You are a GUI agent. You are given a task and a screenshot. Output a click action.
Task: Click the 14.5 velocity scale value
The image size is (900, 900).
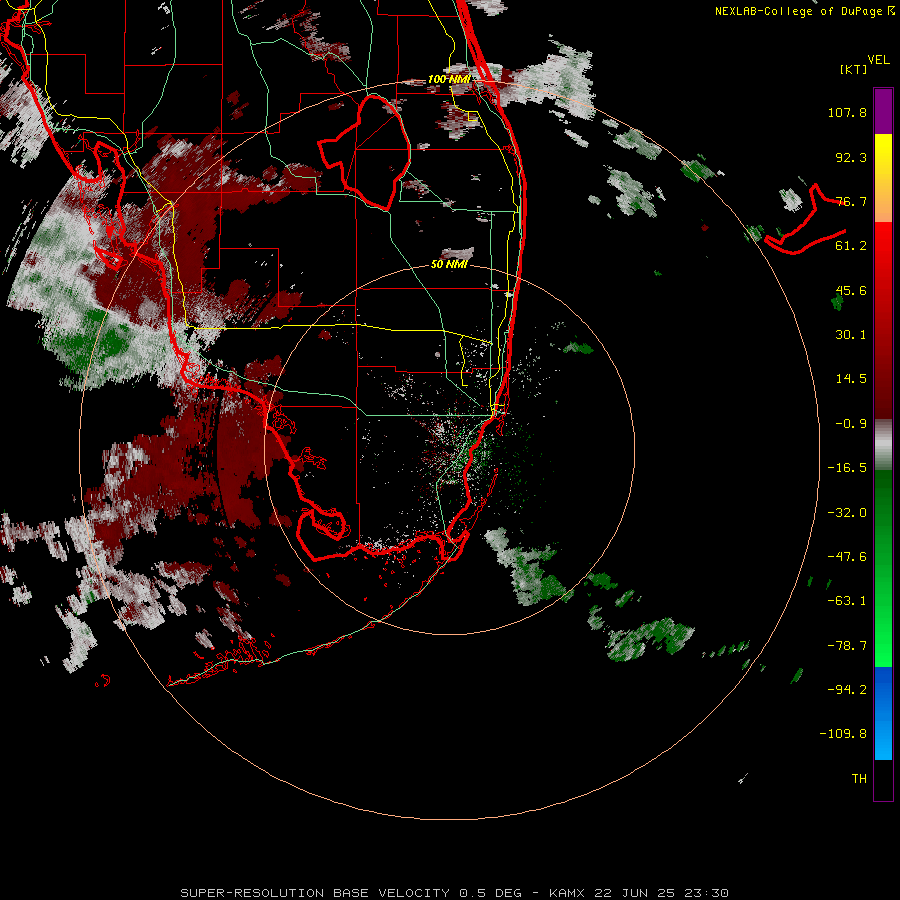pos(851,379)
